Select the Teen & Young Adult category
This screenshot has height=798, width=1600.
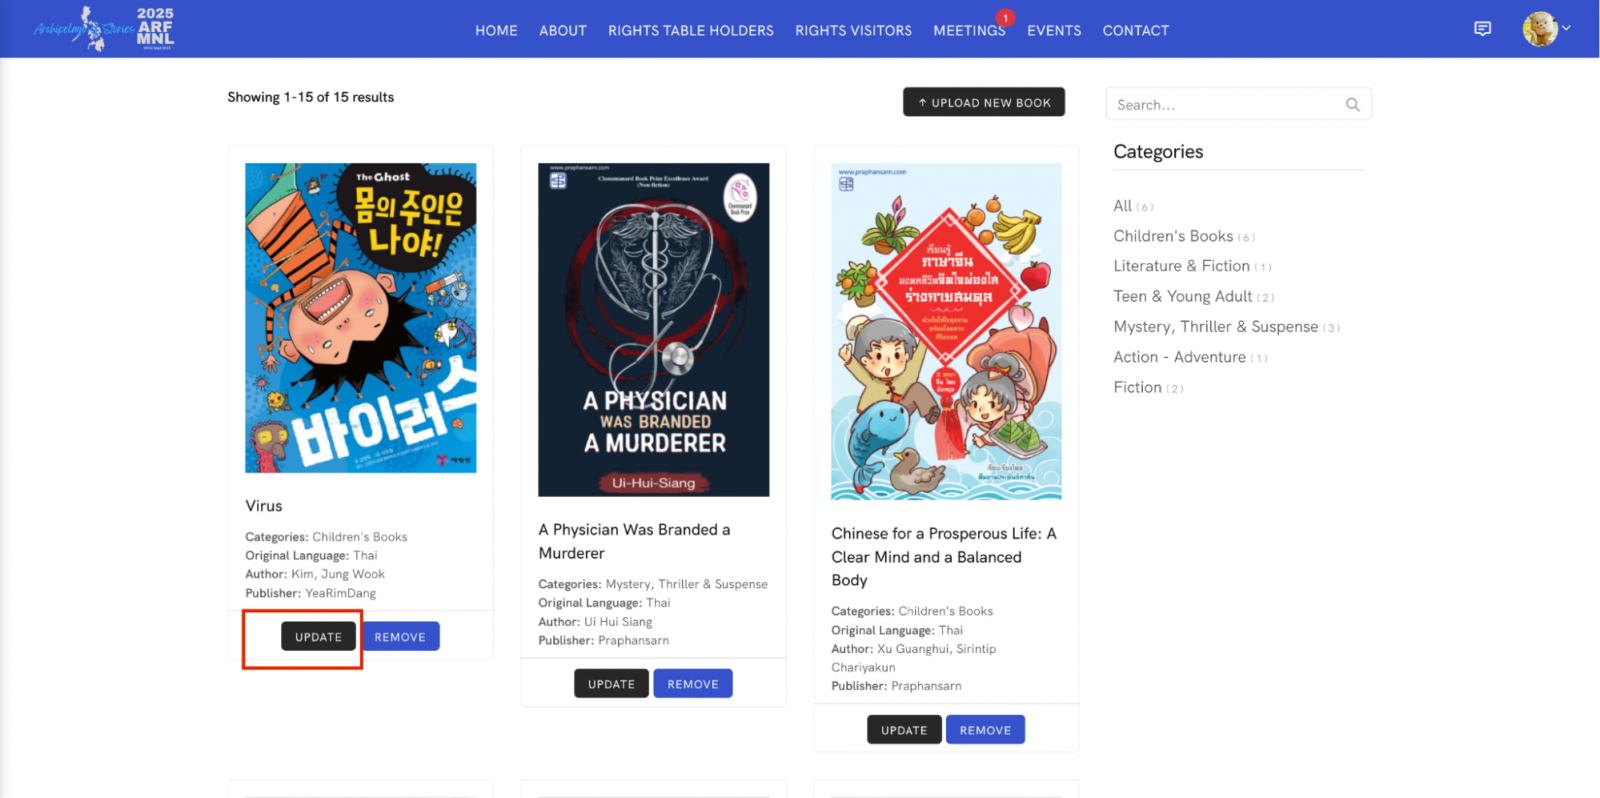1182,296
